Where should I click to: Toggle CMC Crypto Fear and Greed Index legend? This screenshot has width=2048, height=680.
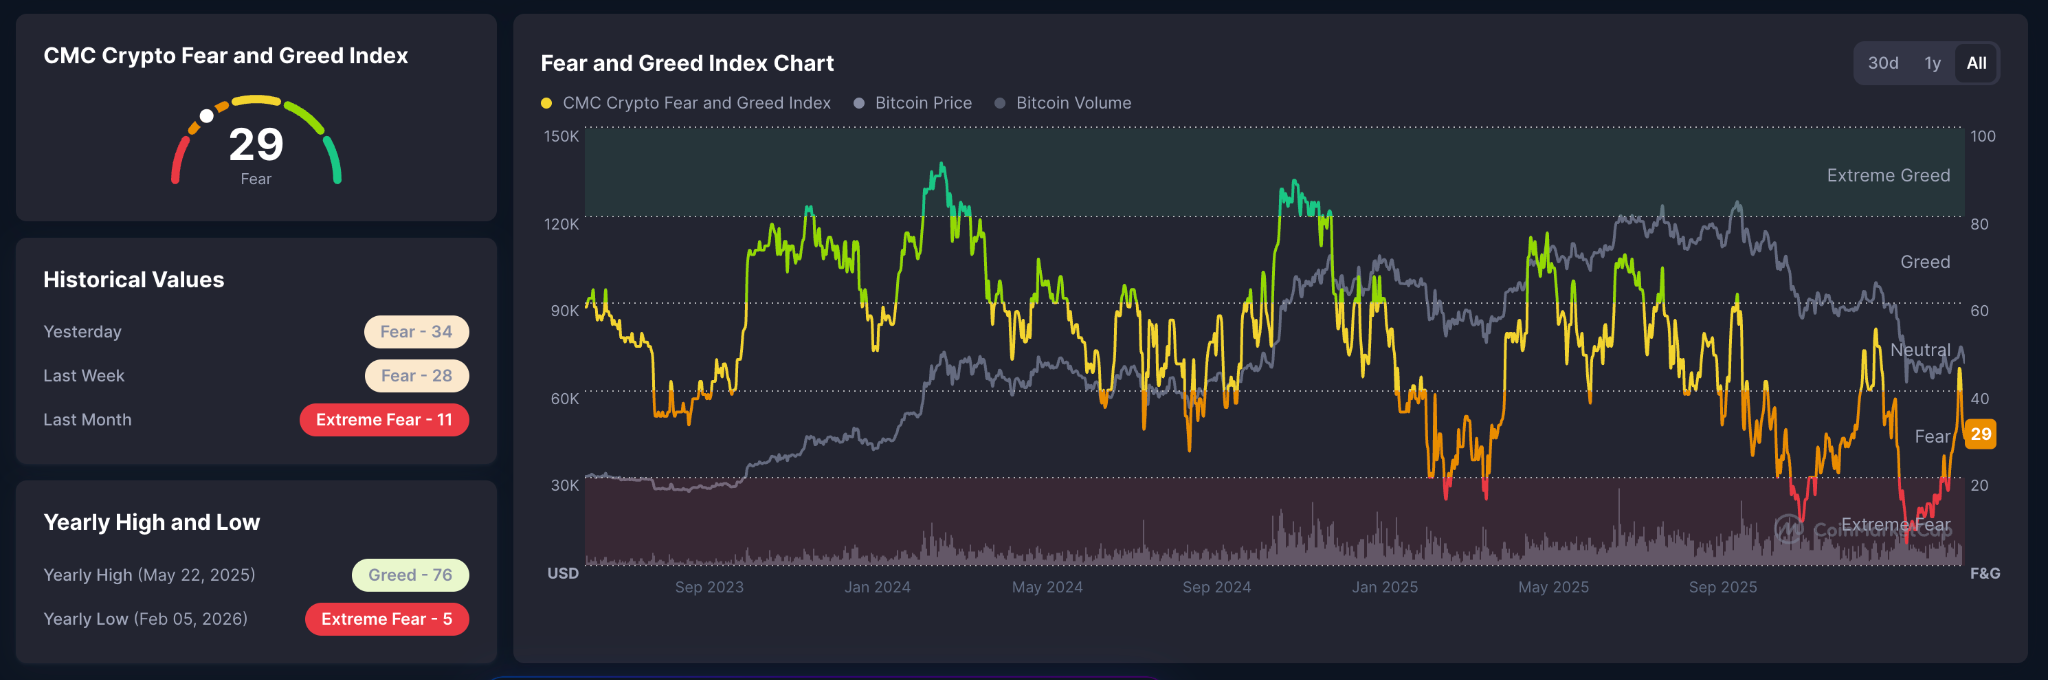coord(686,103)
